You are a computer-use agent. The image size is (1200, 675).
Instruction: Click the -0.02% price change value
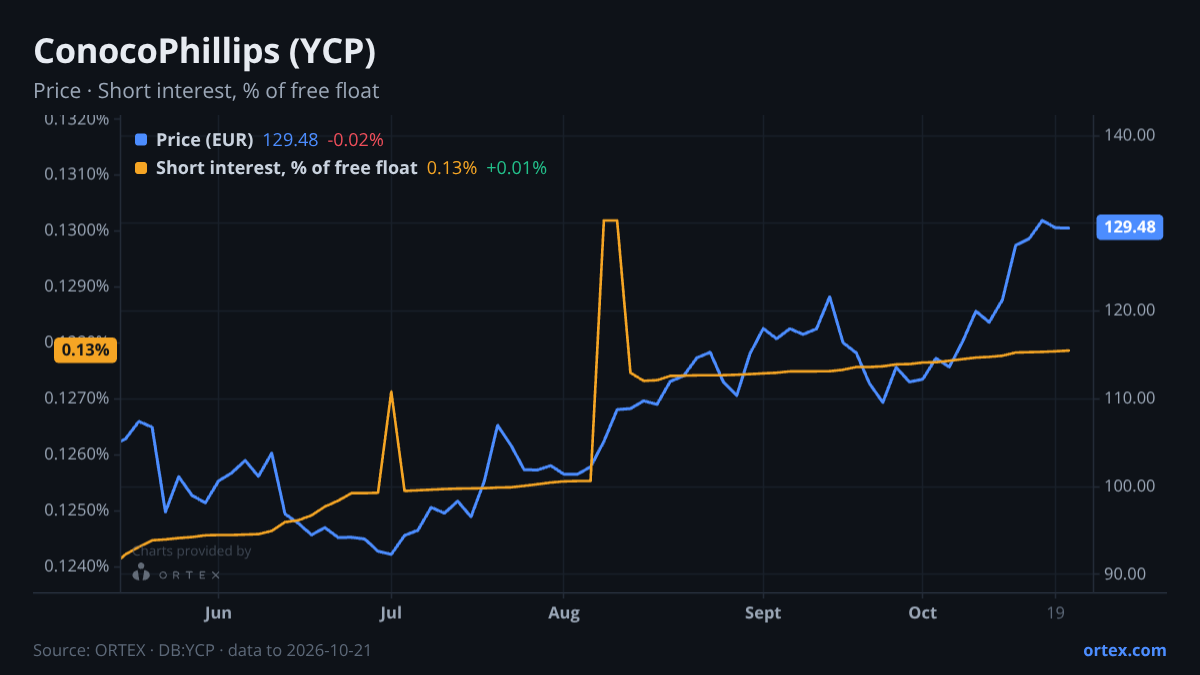tap(355, 140)
